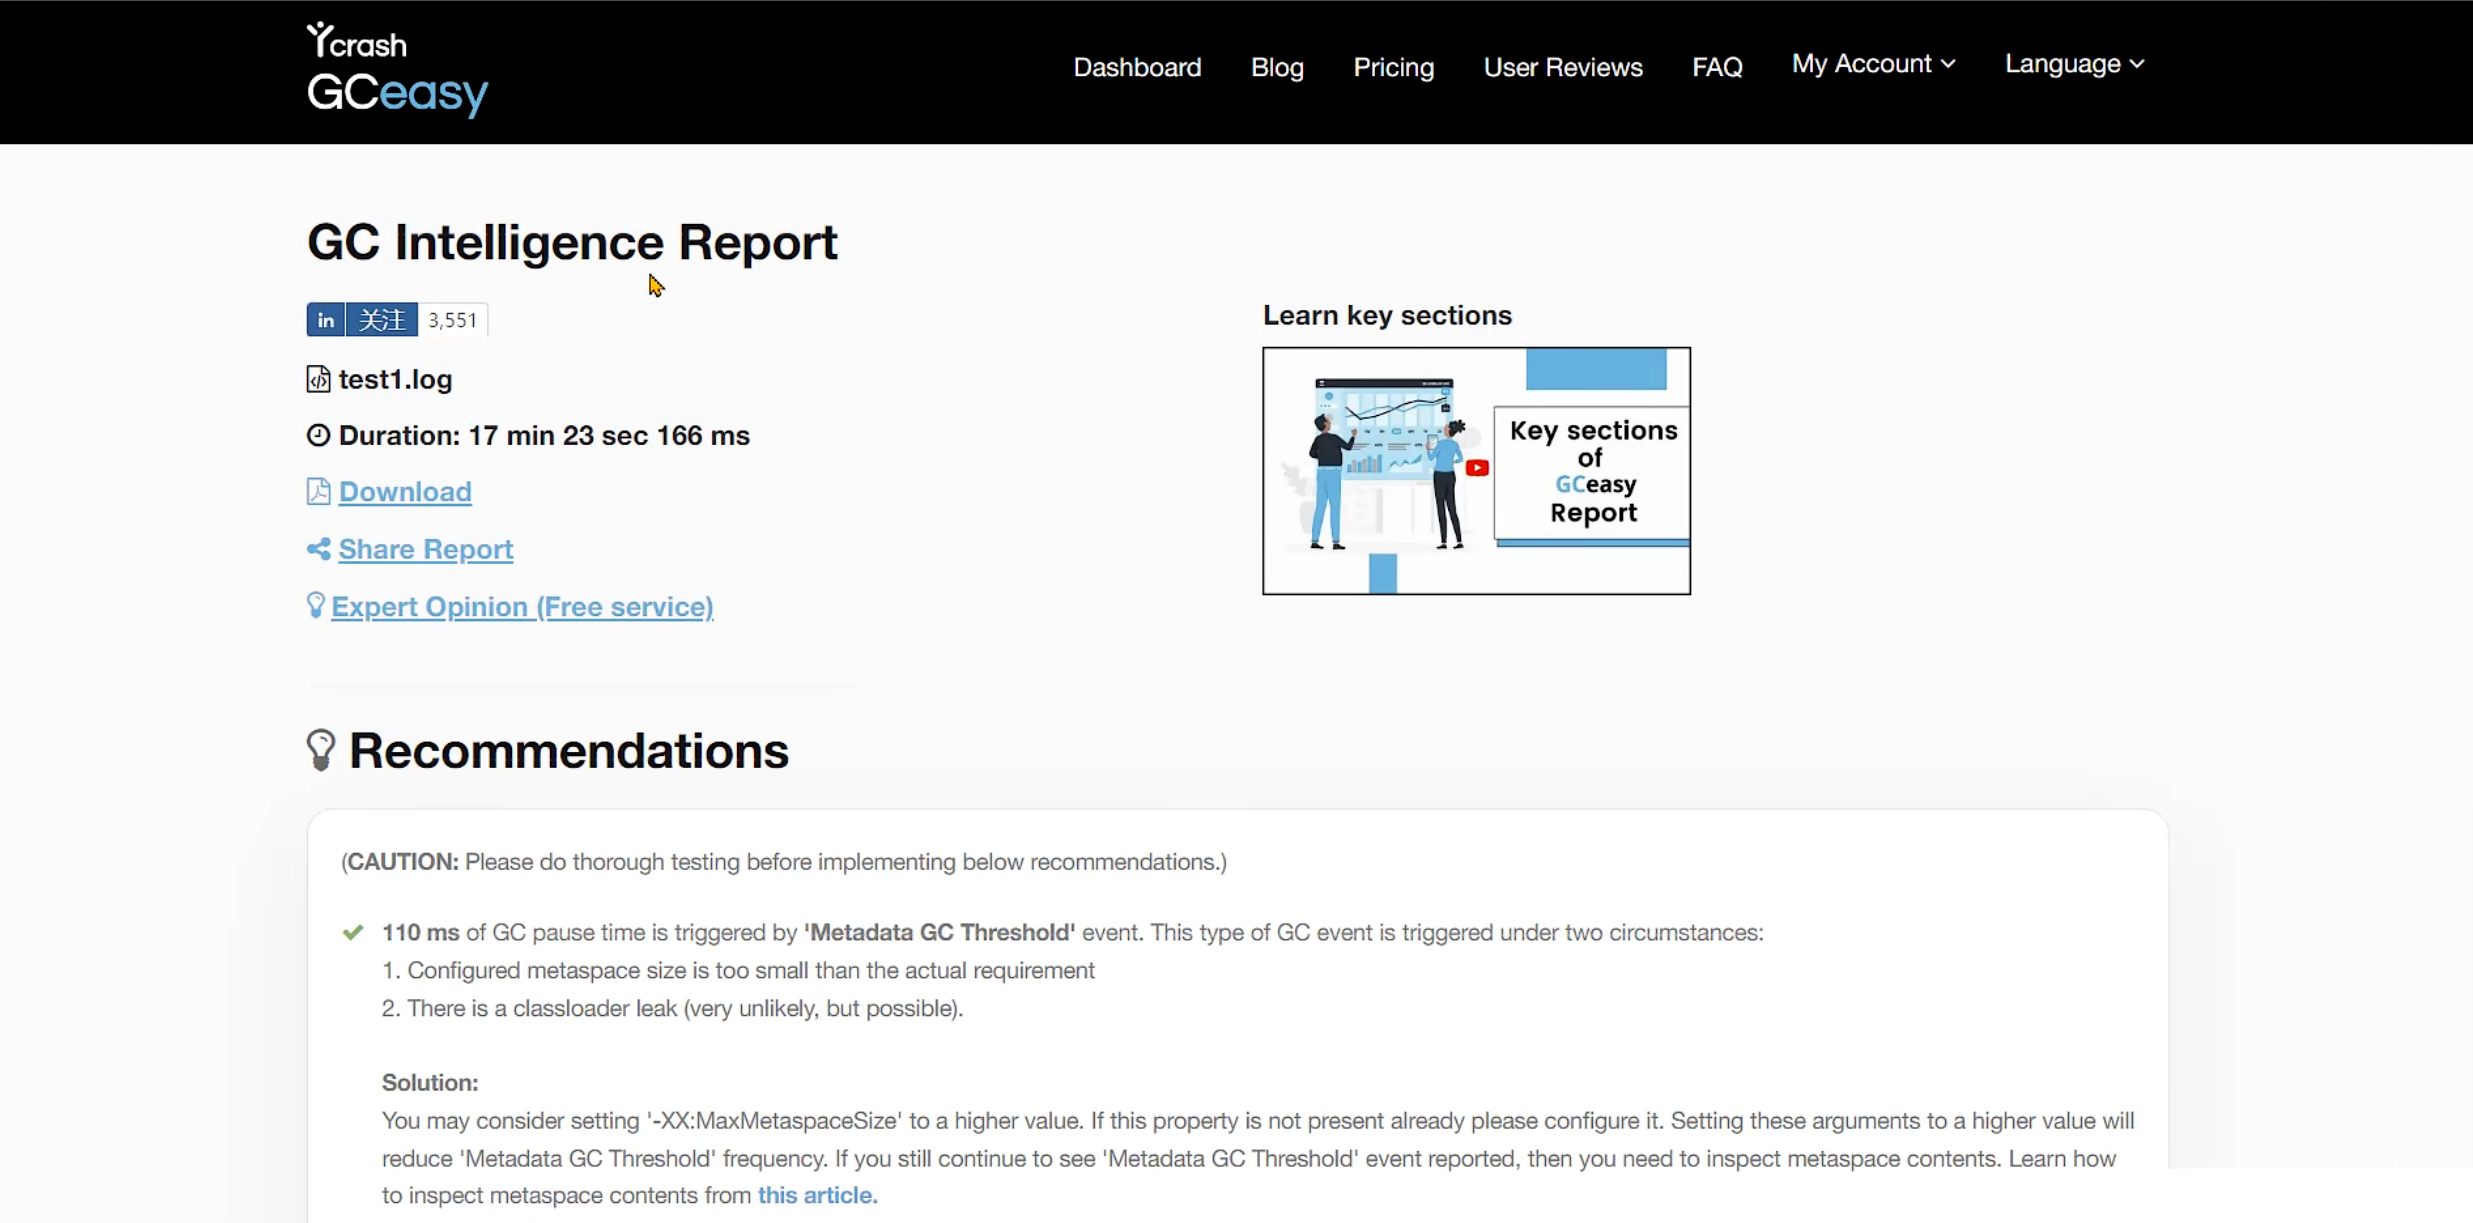Click the 3,551 follower count
2473x1223 pixels.
click(x=453, y=320)
